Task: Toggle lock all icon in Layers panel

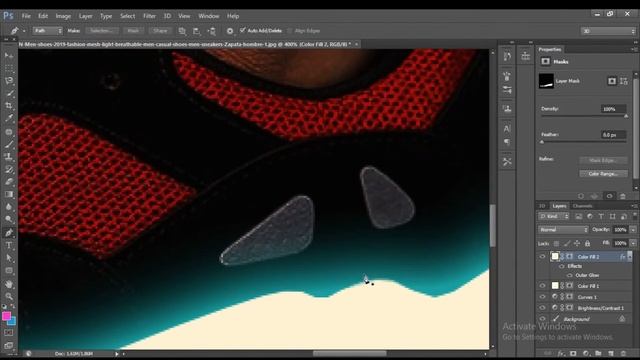Action: (587, 244)
